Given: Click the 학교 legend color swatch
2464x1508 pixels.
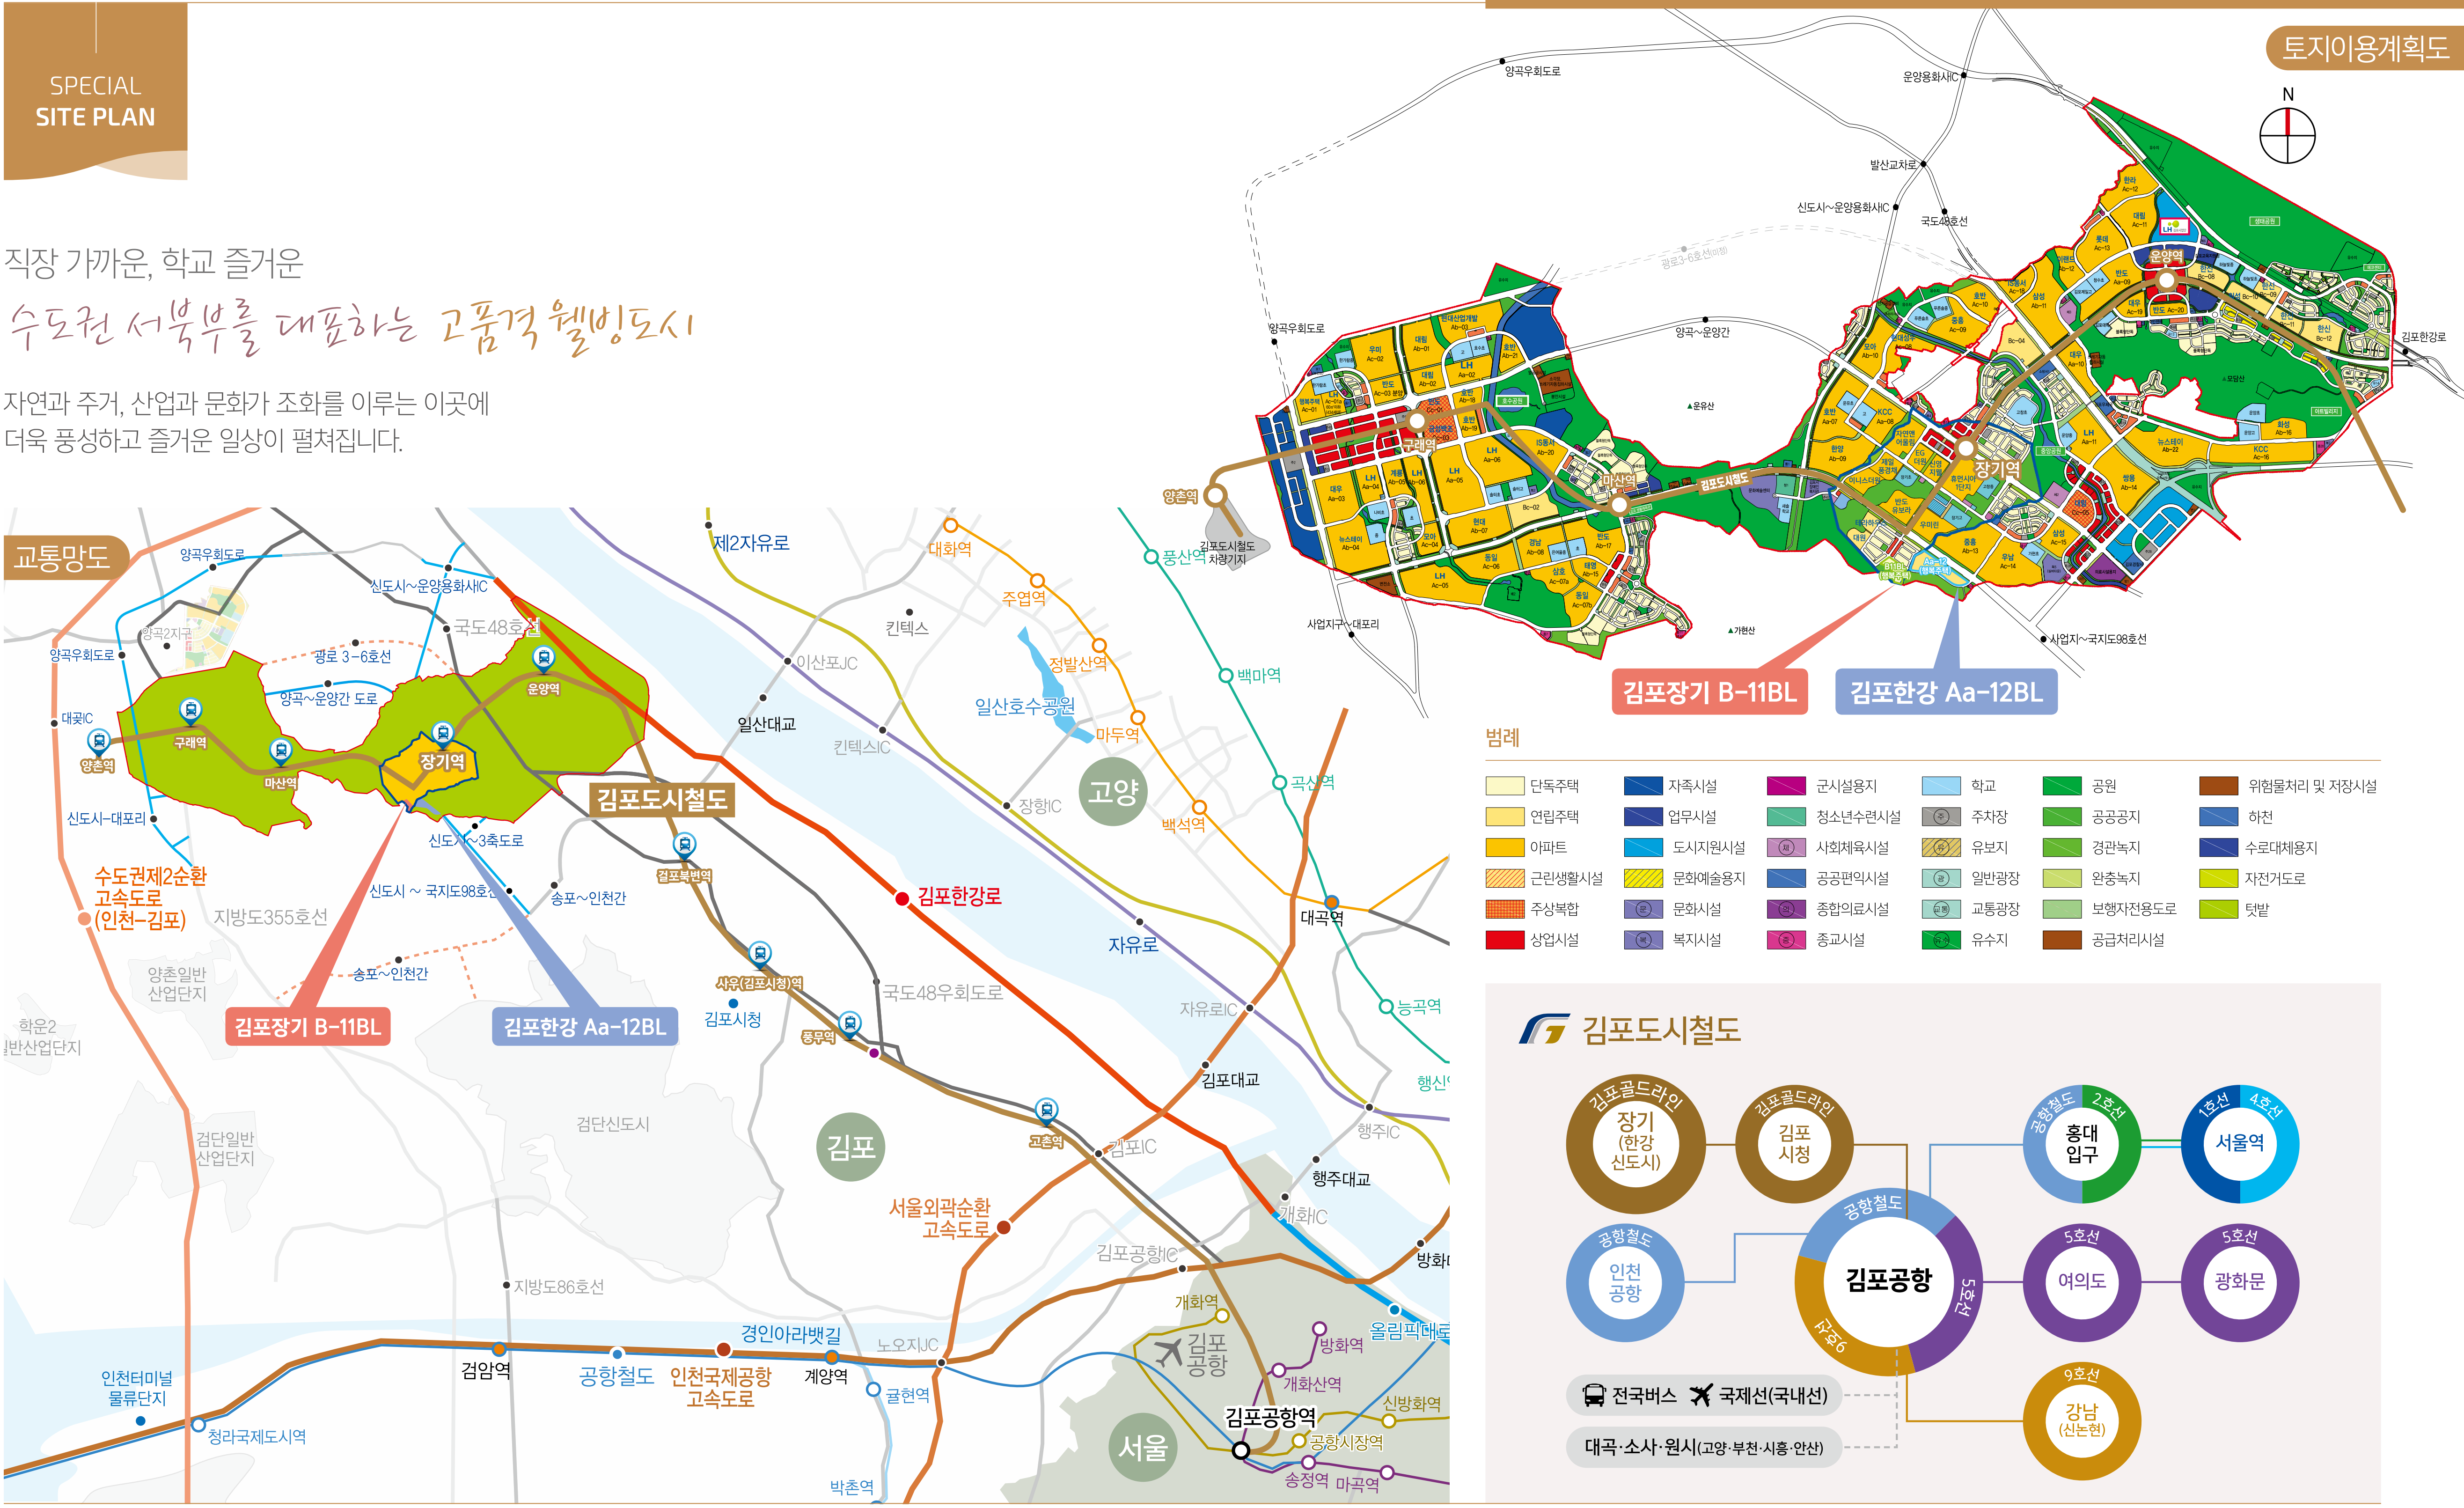Looking at the screenshot, I should click(x=1941, y=787).
